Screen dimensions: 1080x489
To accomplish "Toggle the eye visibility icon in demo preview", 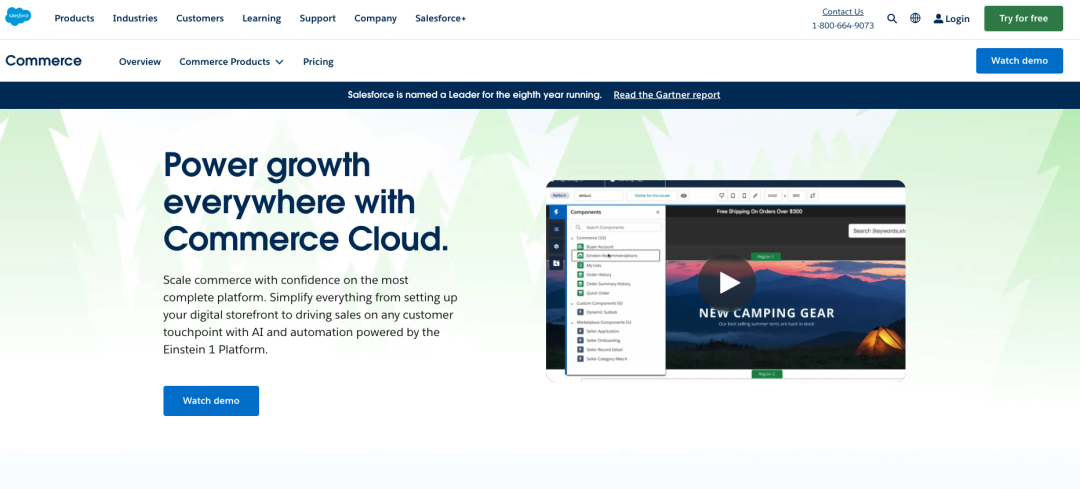I will pos(683,196).
